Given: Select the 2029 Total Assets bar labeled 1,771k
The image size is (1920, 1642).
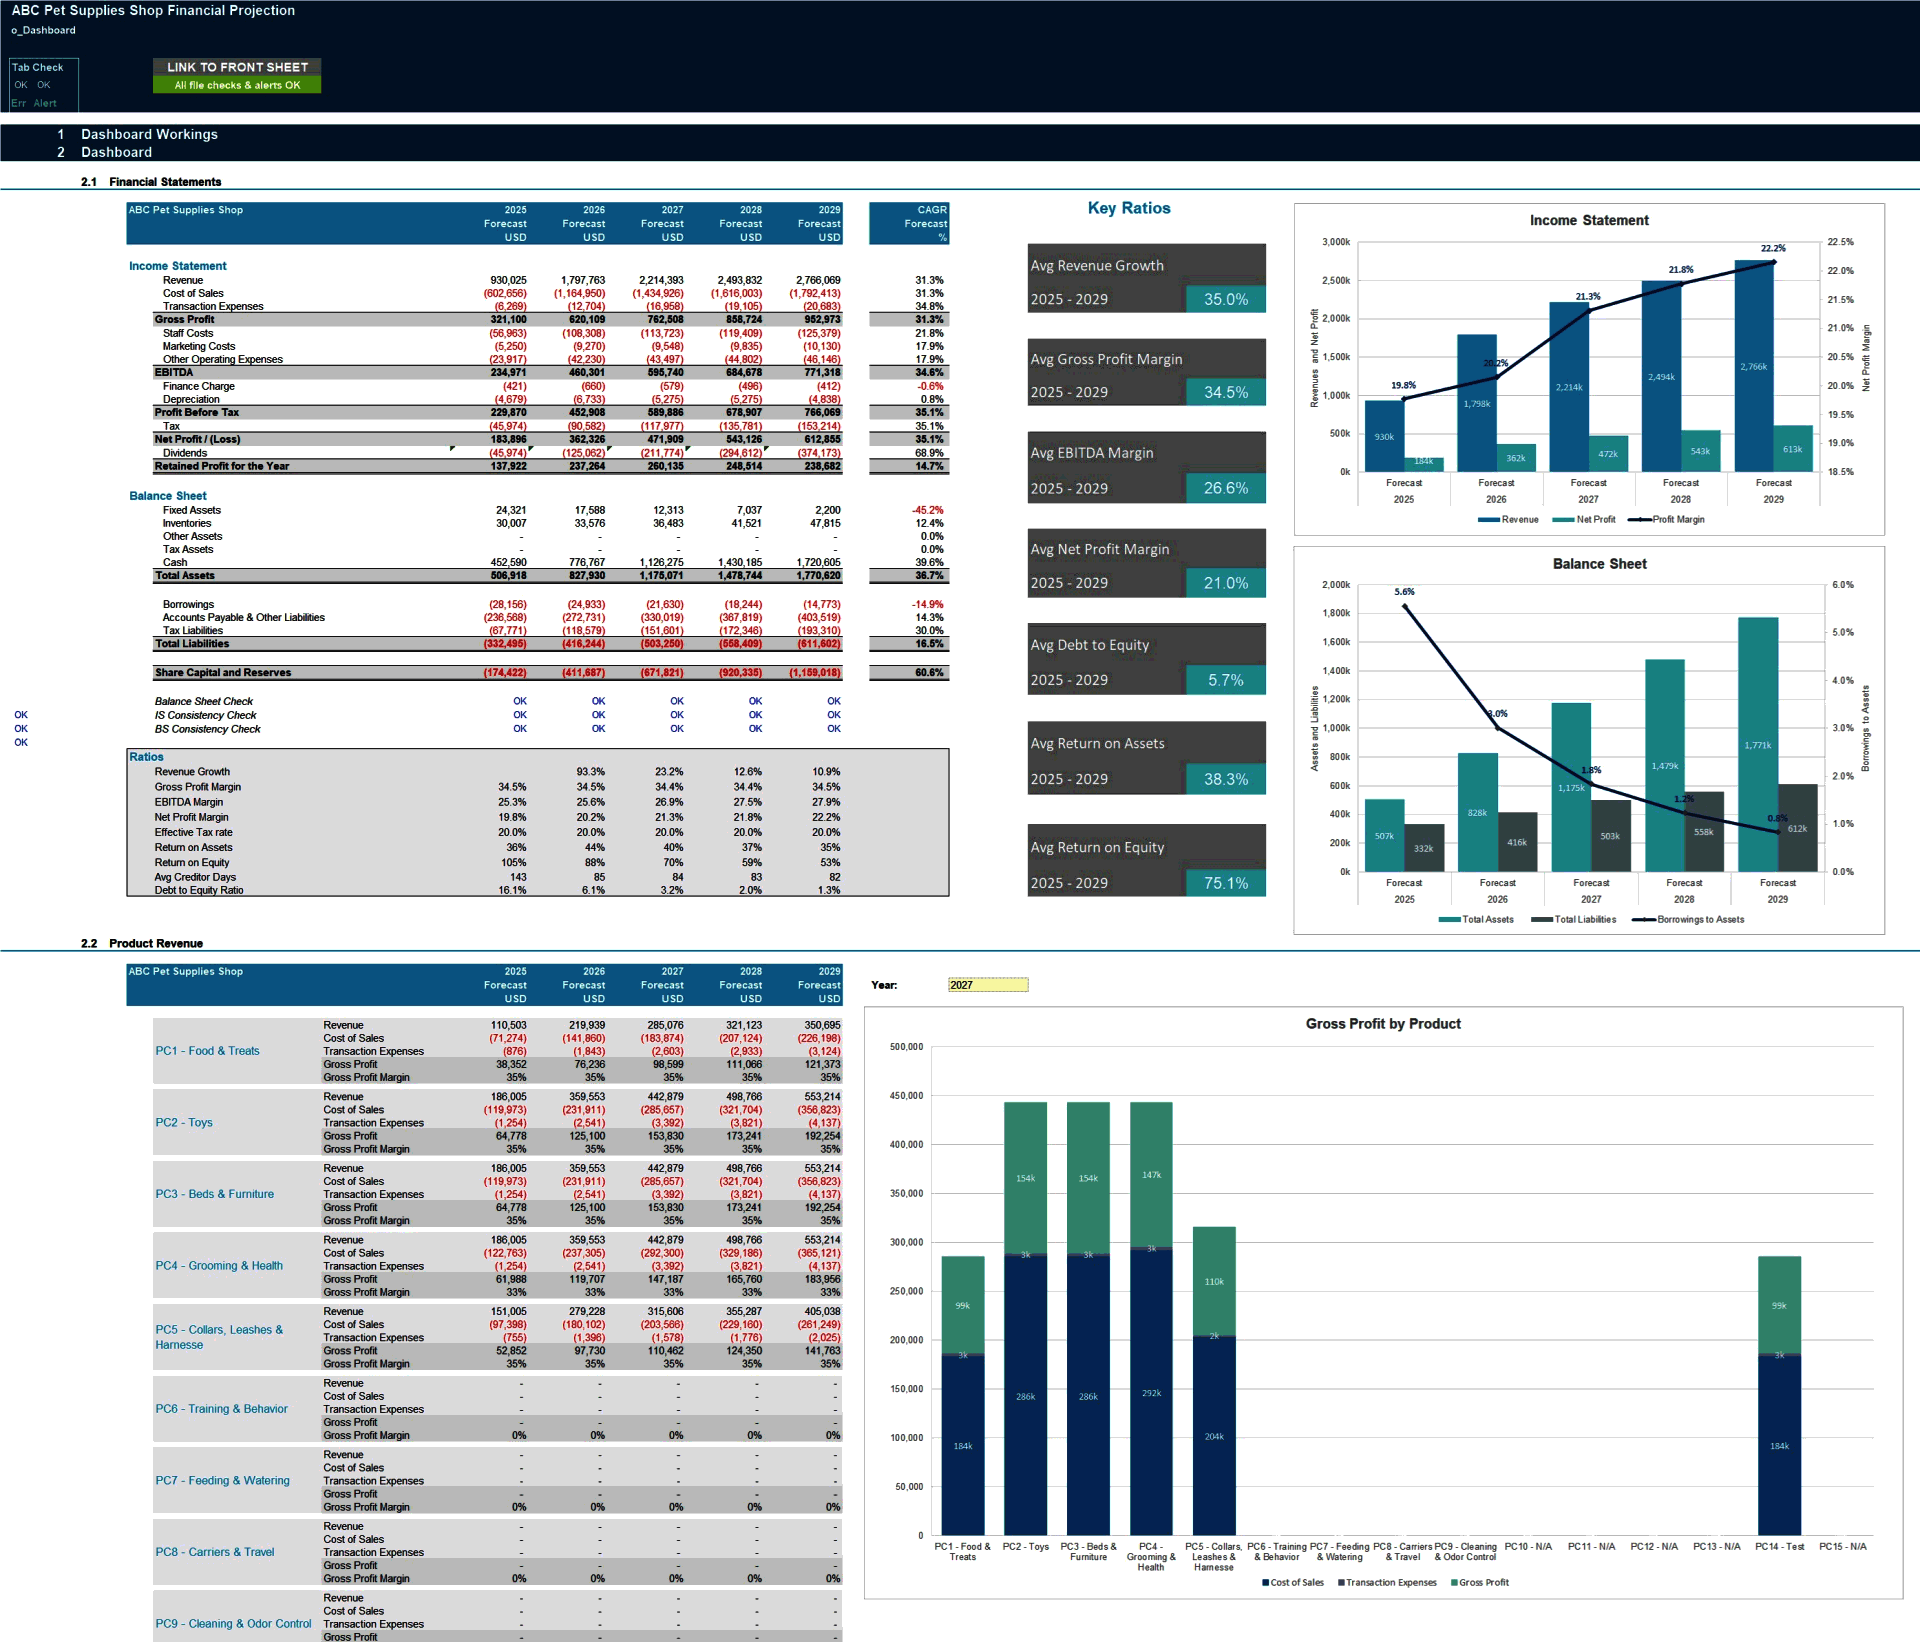Looking at the screenshot, I should pyautogui.click(x=1758, y=744).
